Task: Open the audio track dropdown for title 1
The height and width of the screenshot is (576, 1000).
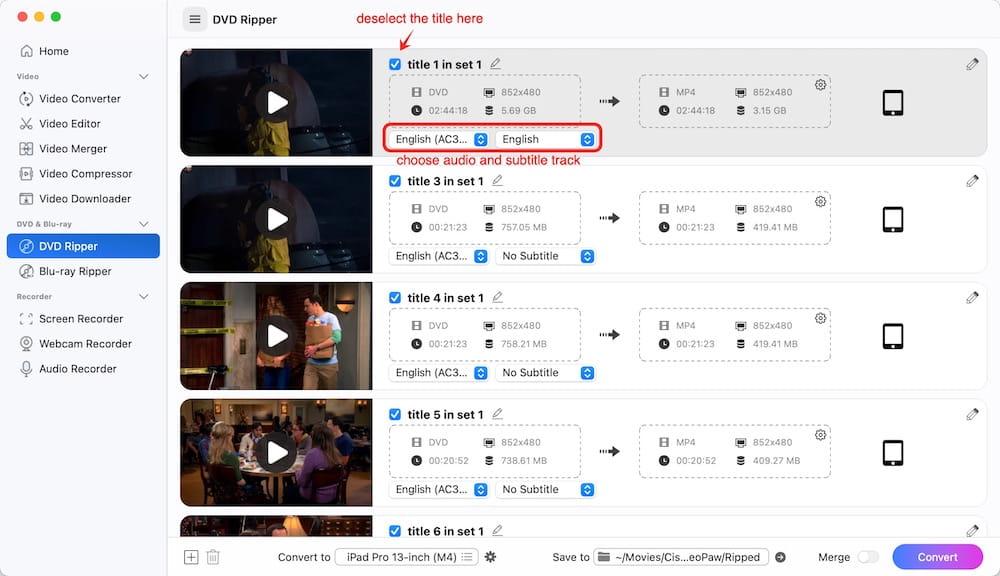Action: (439, 139)
